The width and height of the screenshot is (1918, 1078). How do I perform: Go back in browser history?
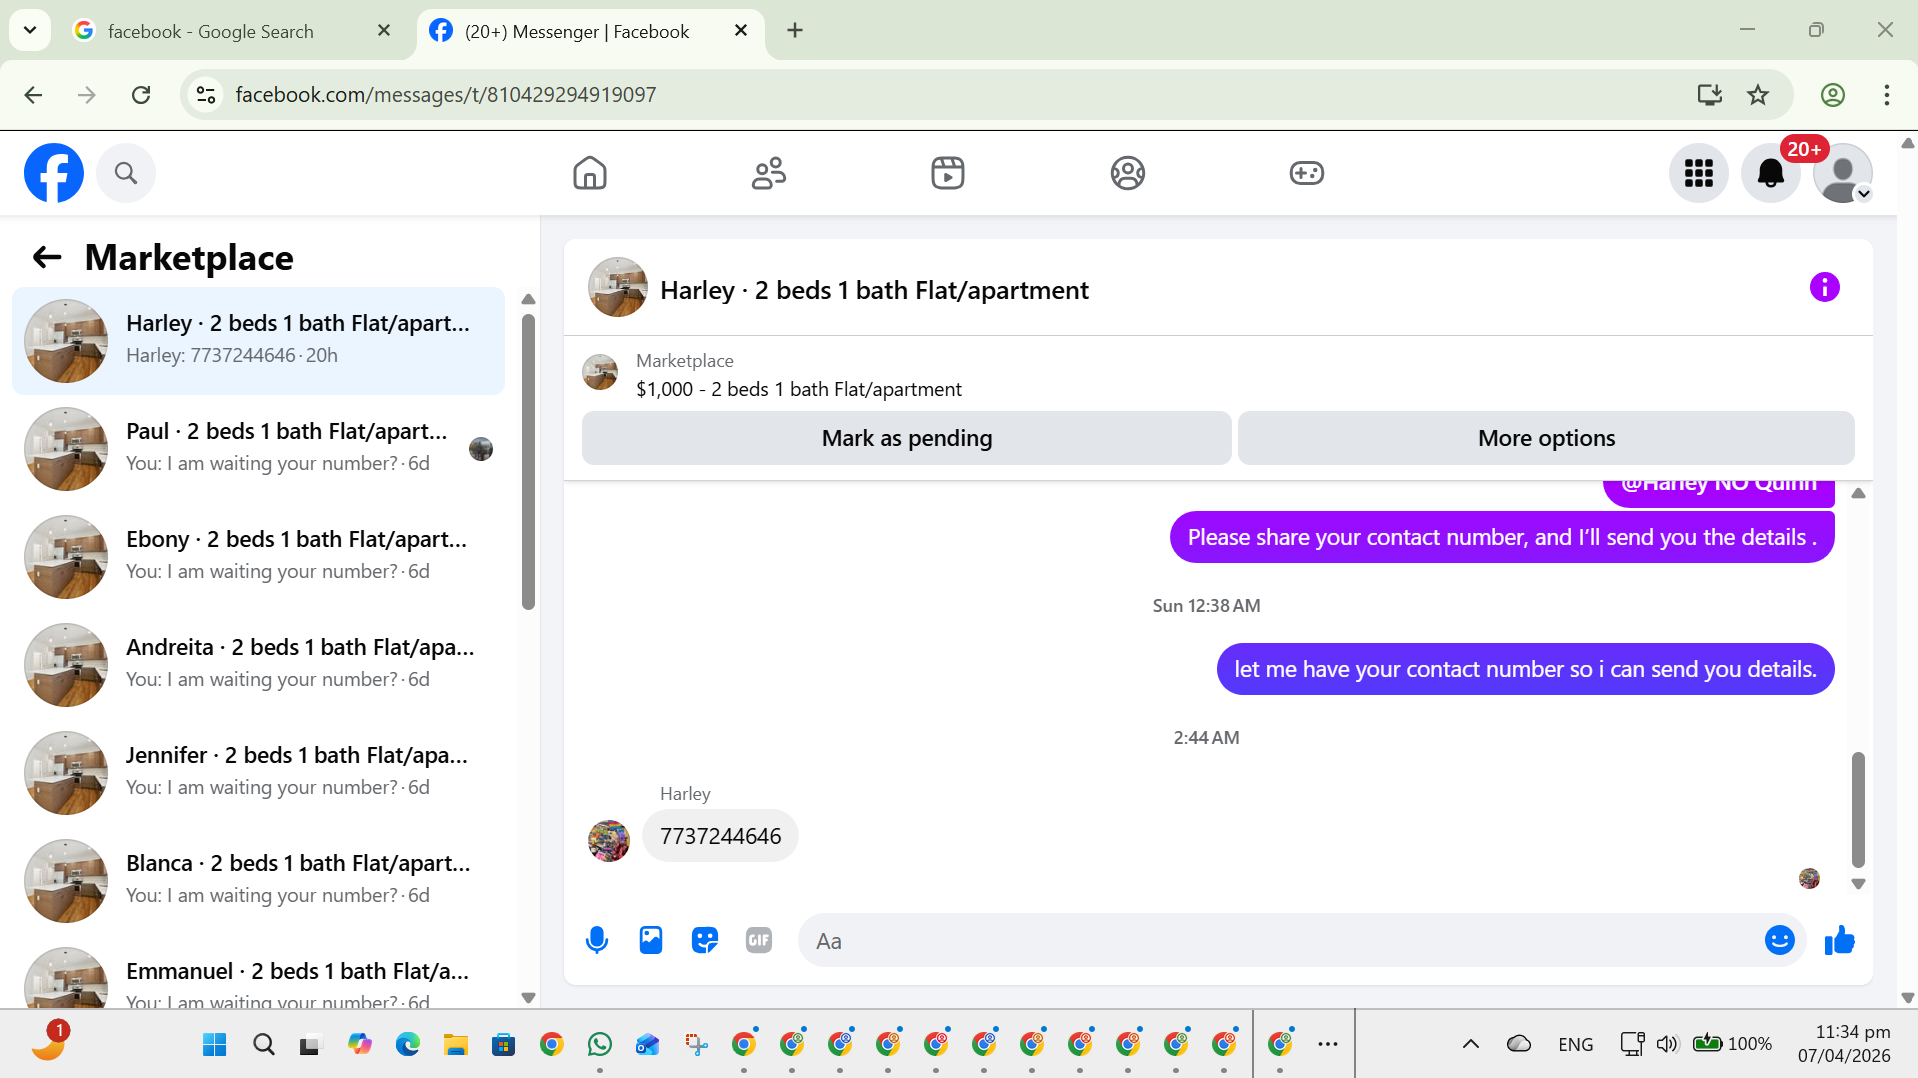pos(33,95)
